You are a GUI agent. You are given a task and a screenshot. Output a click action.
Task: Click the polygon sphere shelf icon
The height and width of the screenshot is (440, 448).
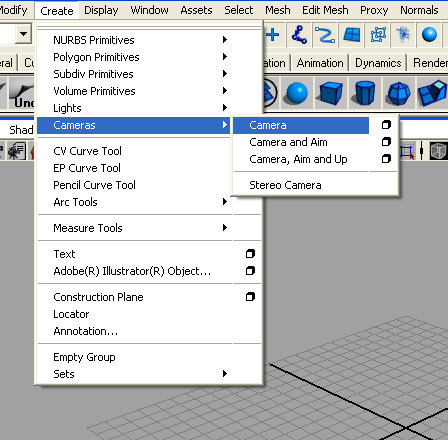pos(296,93)
